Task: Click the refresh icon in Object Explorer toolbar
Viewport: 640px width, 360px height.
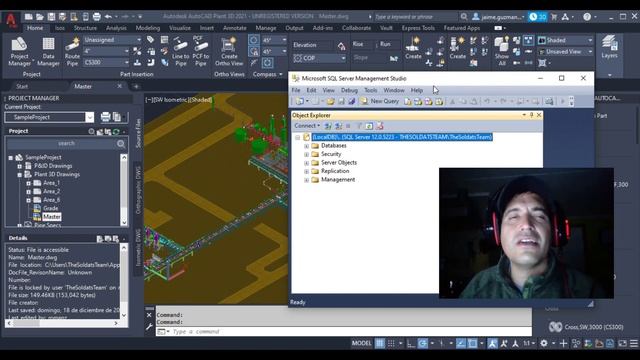Action: [x=369, y=126]
